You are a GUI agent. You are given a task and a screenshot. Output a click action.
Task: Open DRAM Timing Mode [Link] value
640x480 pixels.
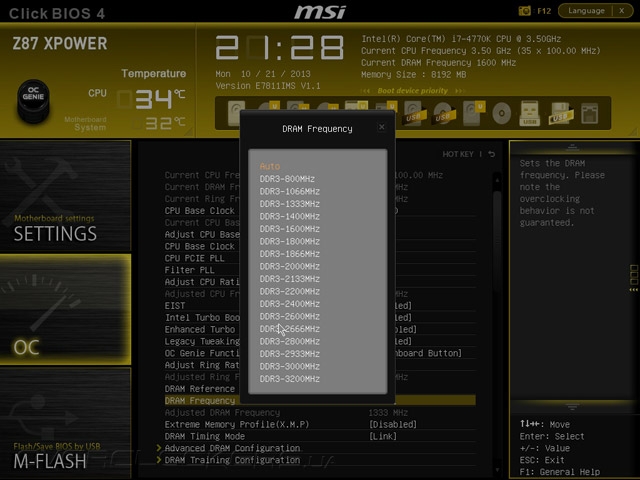point(382,436)
